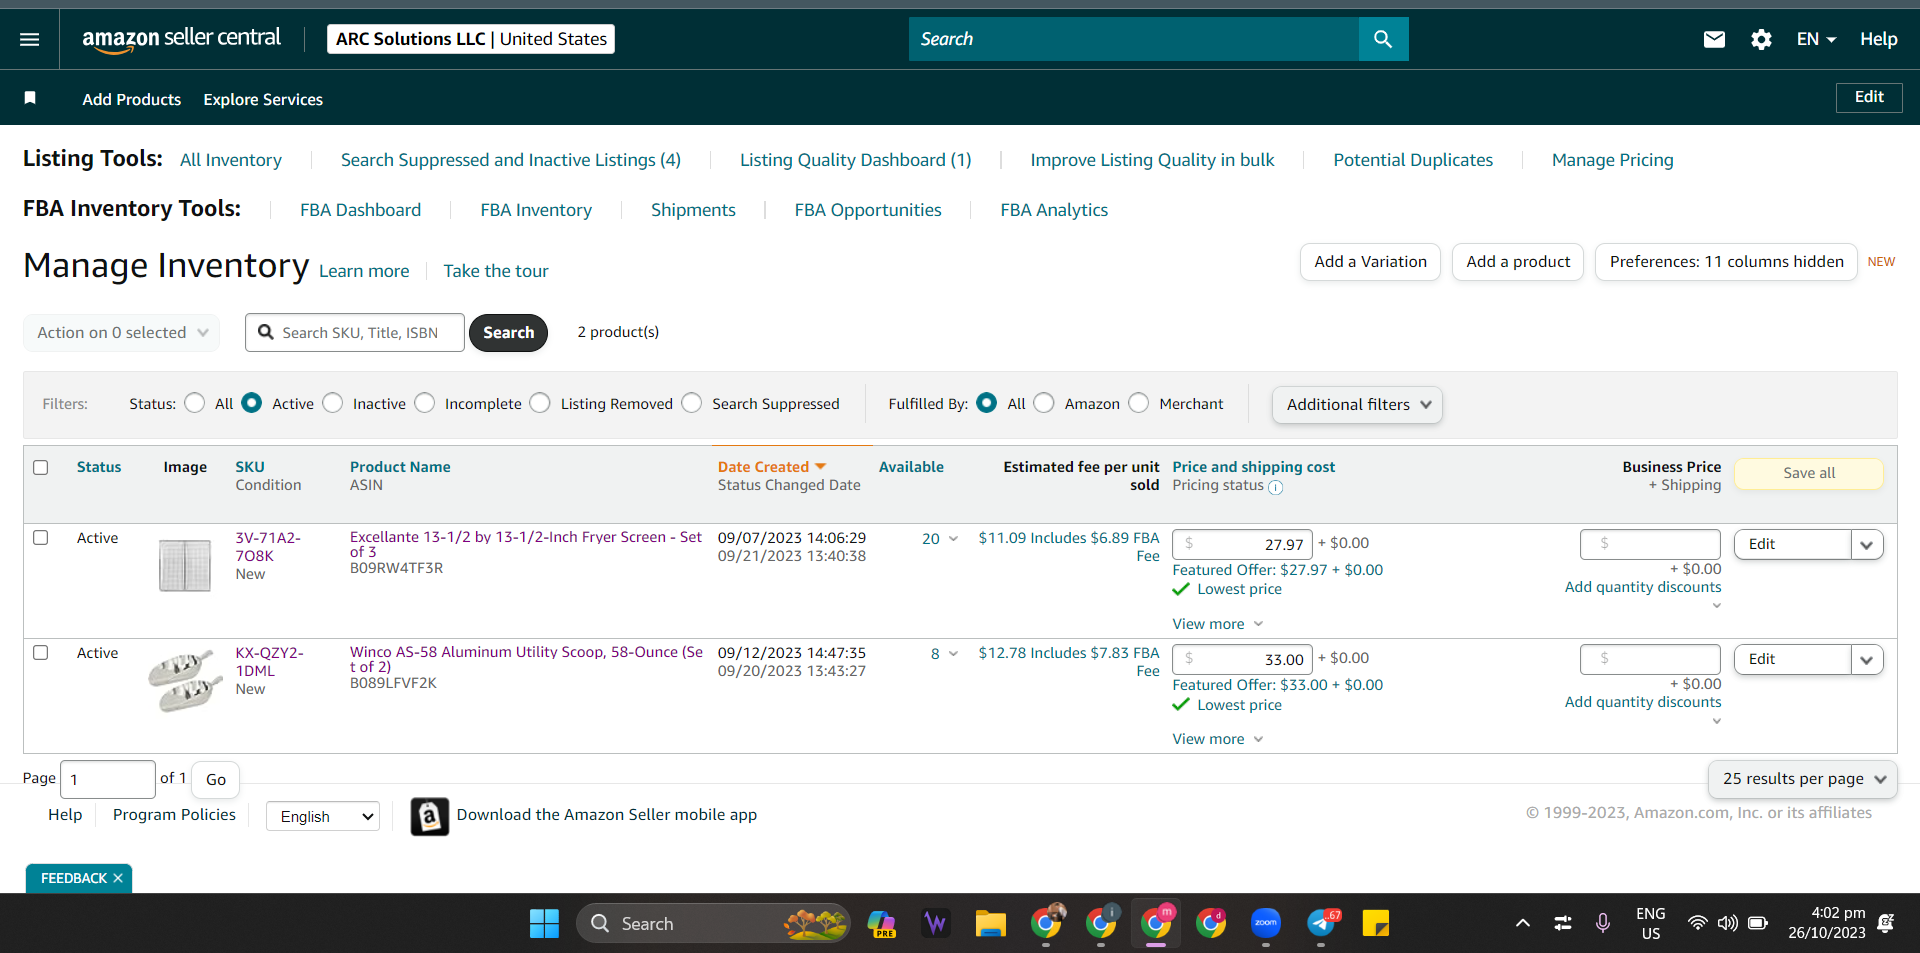Check the select-all header checkbox
The image size is (1920, 953).
[41, 467]
